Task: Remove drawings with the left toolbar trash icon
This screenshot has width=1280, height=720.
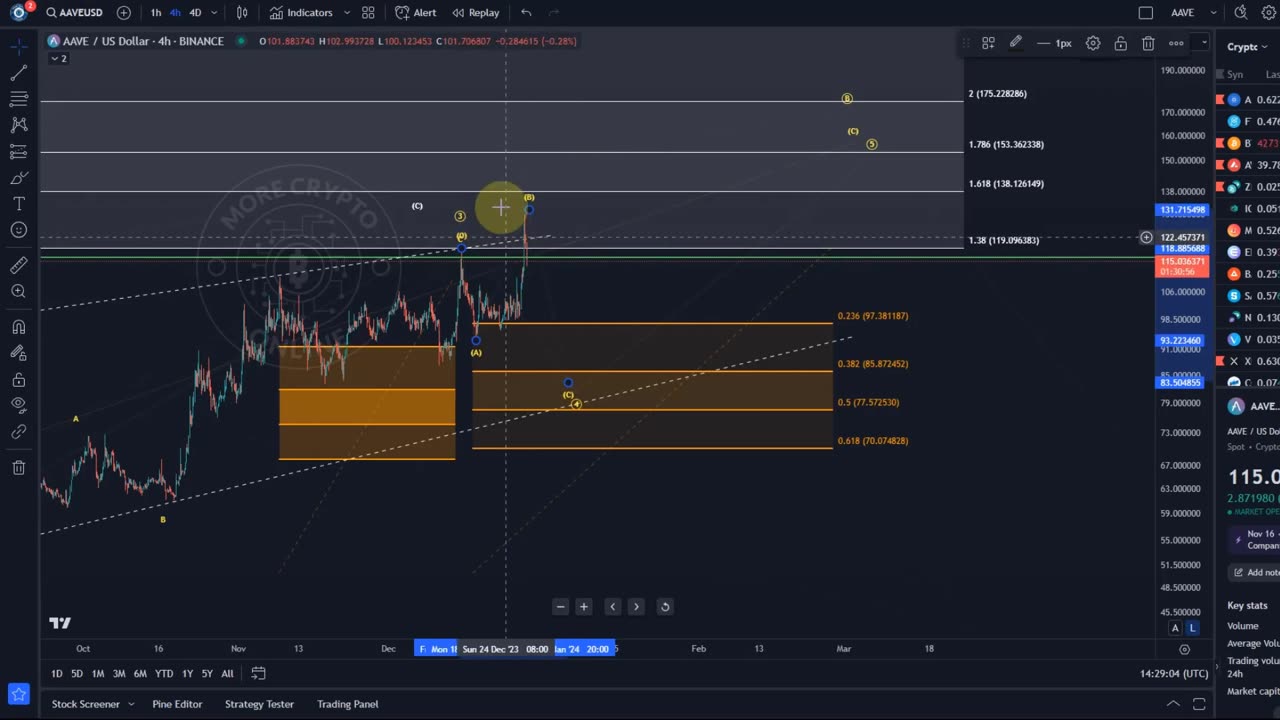Action: pyautogui.click(x=18, y=468)
